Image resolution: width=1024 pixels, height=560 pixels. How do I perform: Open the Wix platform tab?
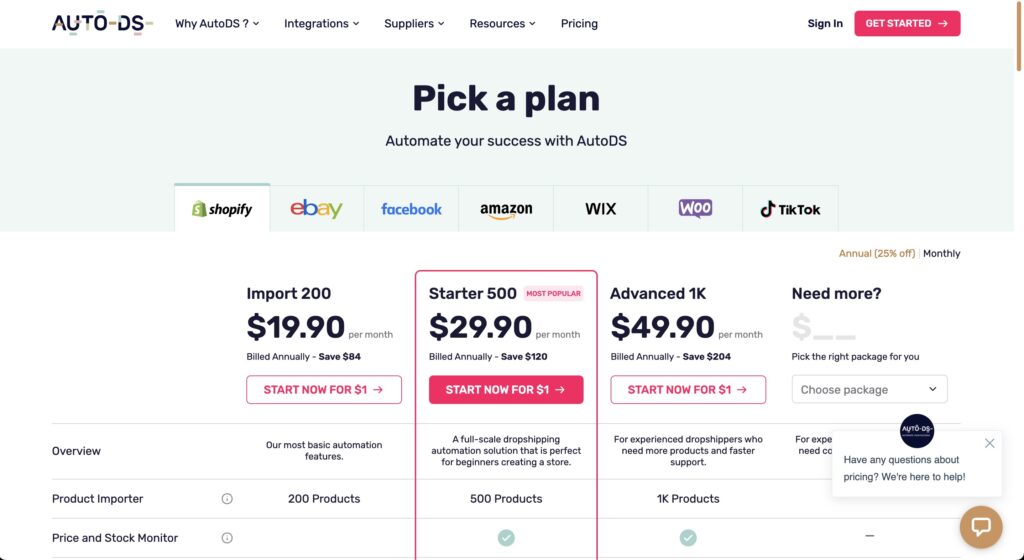tap(601, 209)
